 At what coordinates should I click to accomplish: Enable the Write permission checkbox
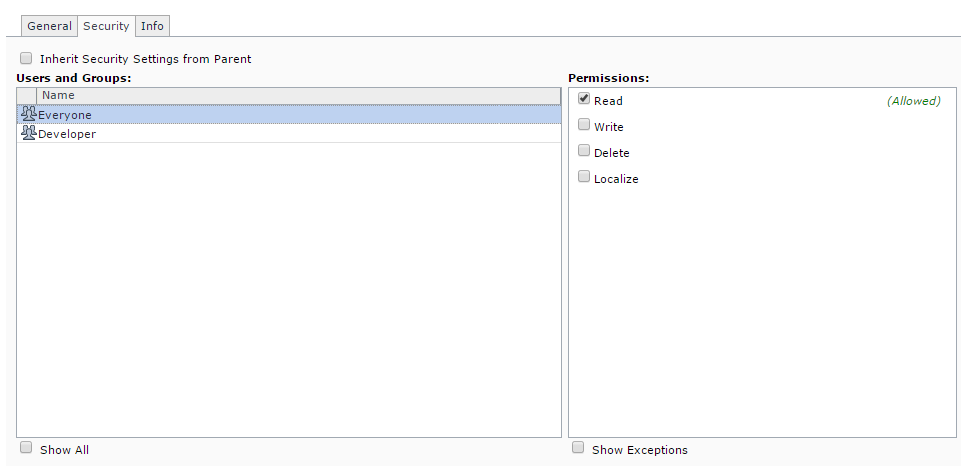[x=584, y=125]
